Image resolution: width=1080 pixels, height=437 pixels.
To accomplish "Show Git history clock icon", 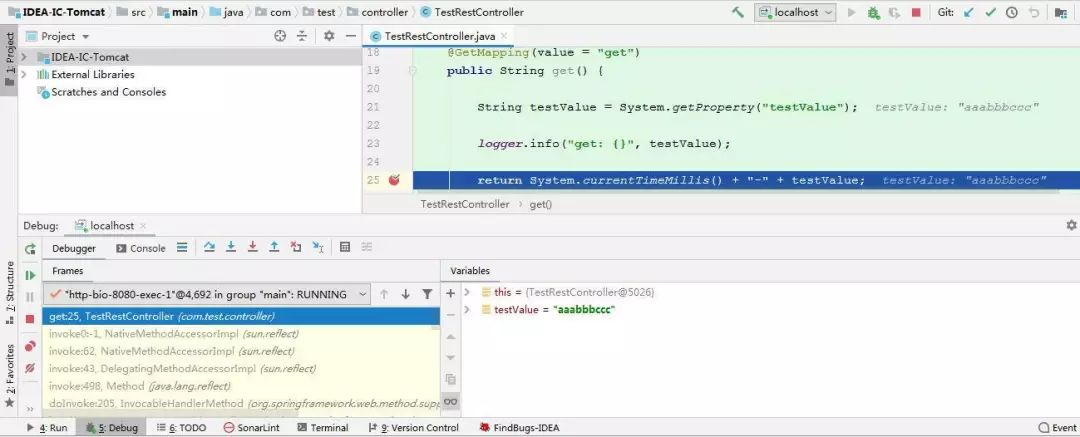I will 1012,12.
